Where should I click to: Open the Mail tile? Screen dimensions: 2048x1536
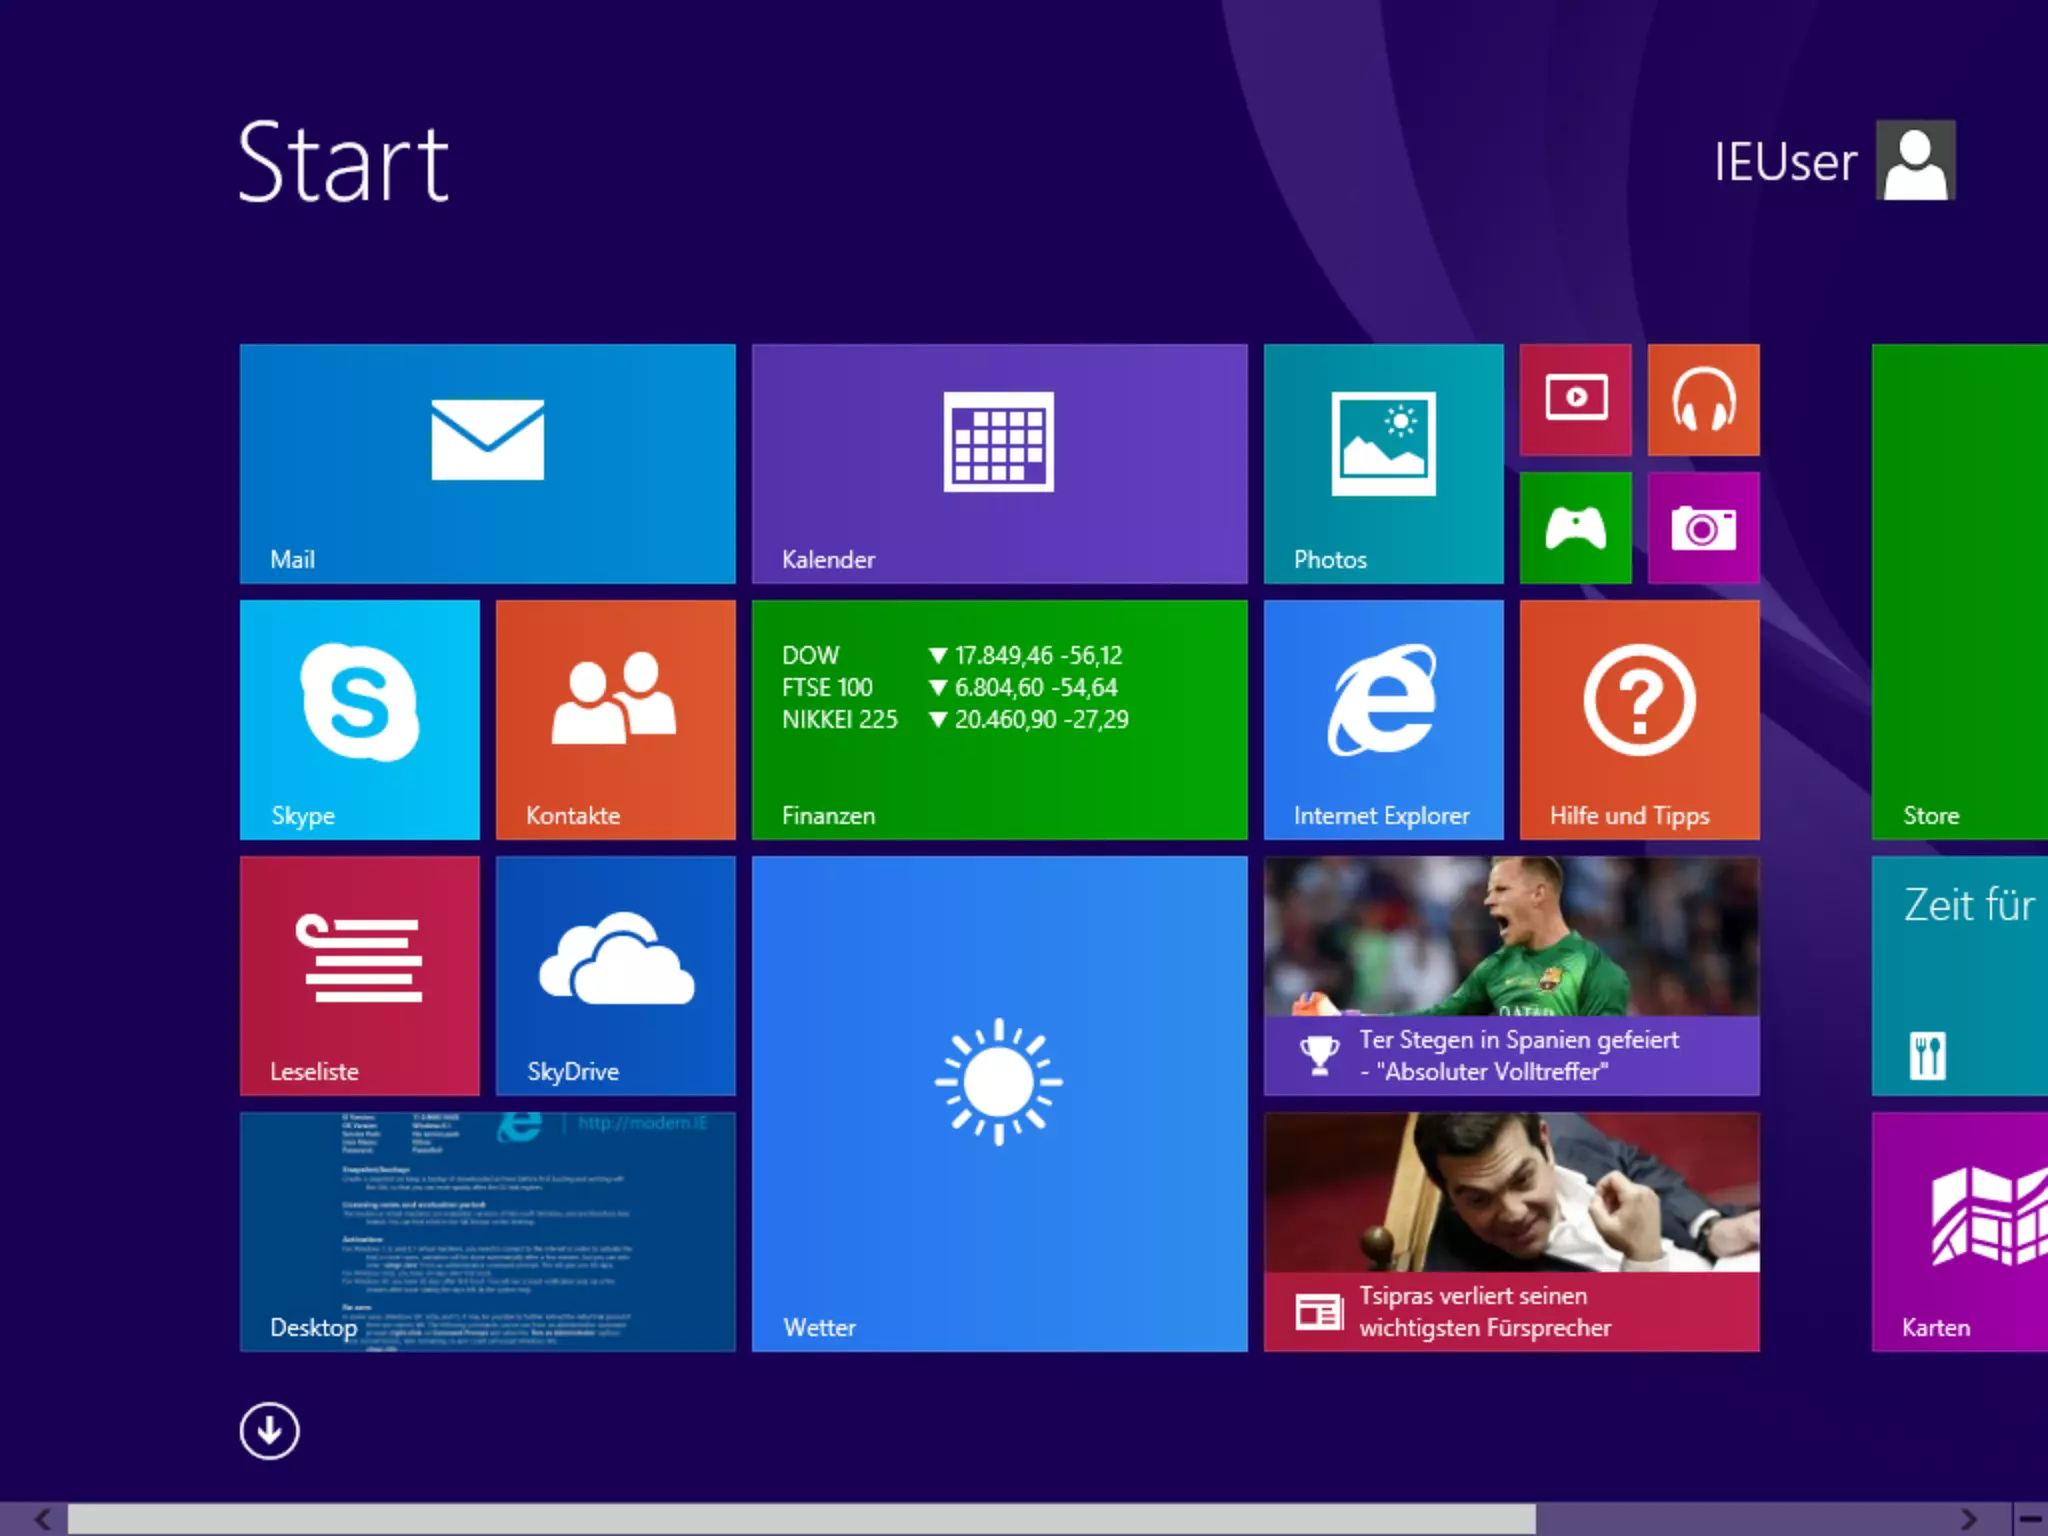pyautogui.click(x=487, y=463)
